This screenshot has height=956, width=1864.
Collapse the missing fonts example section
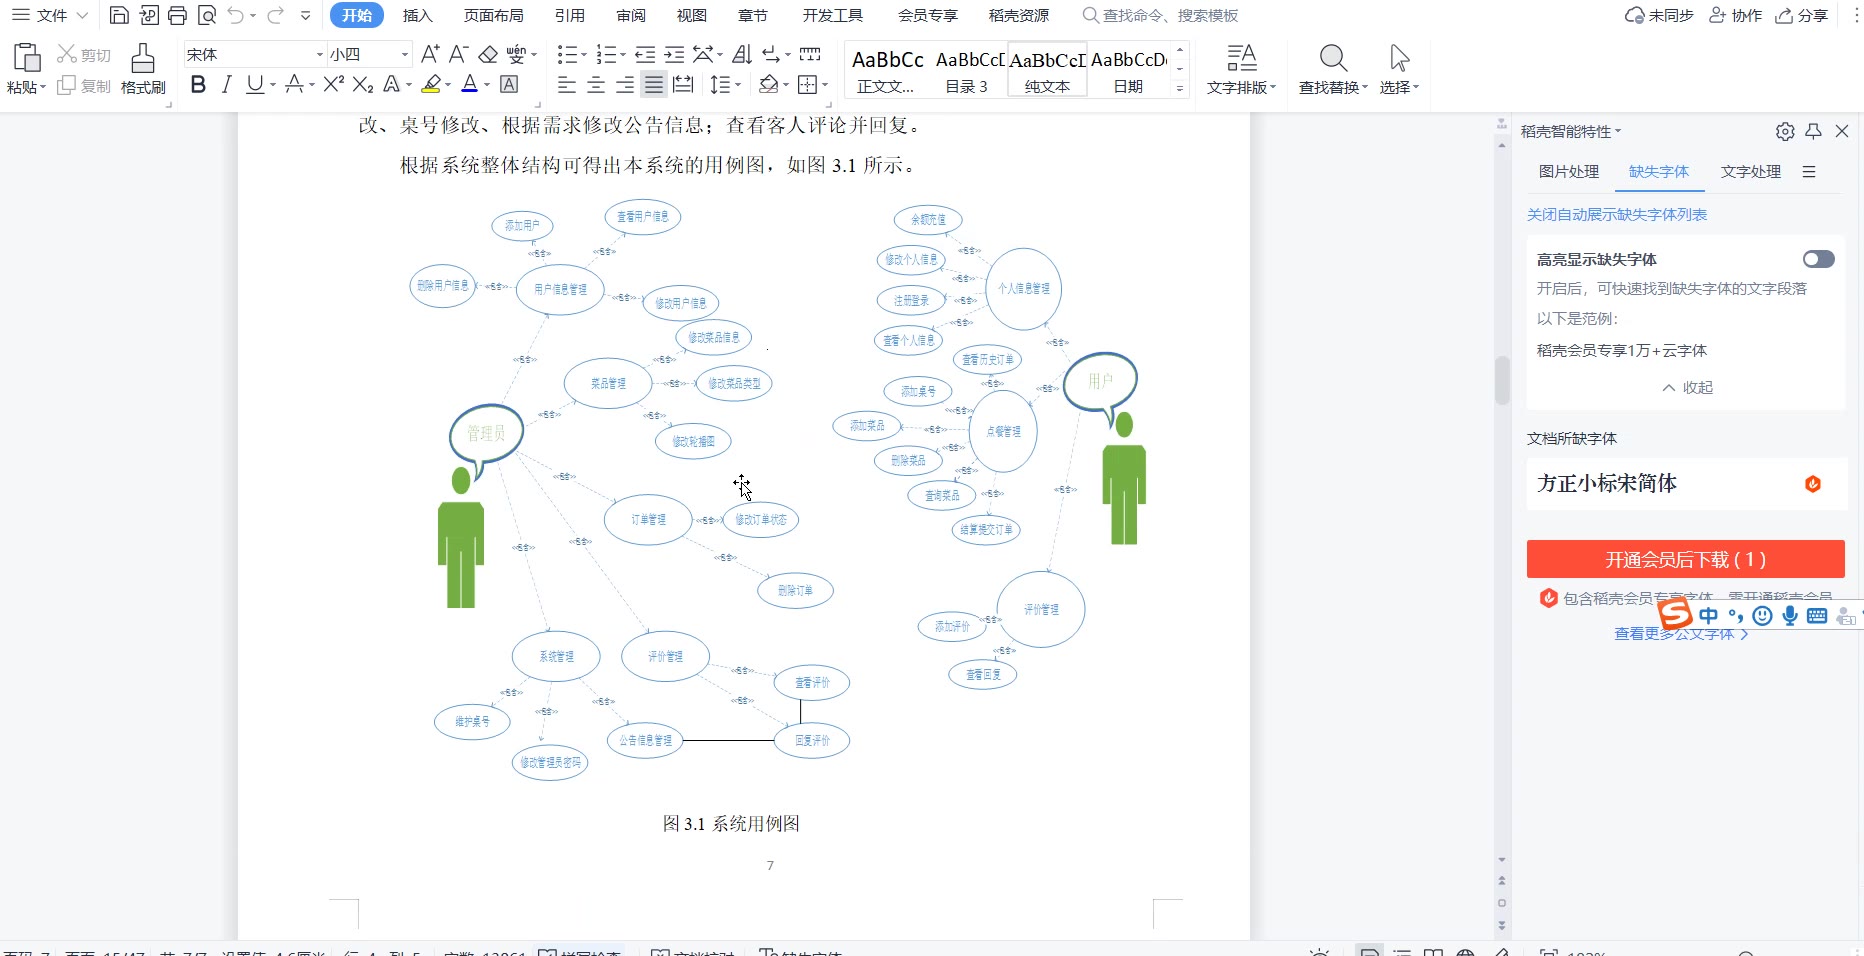[1687, 387]
